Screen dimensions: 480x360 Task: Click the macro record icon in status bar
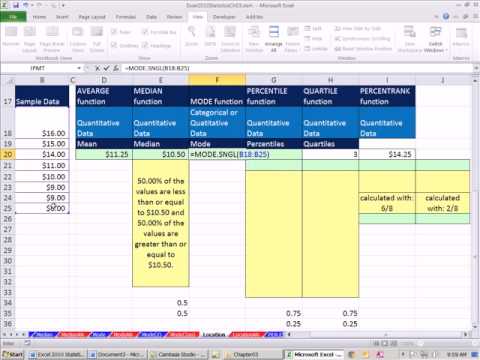point(27,343)
